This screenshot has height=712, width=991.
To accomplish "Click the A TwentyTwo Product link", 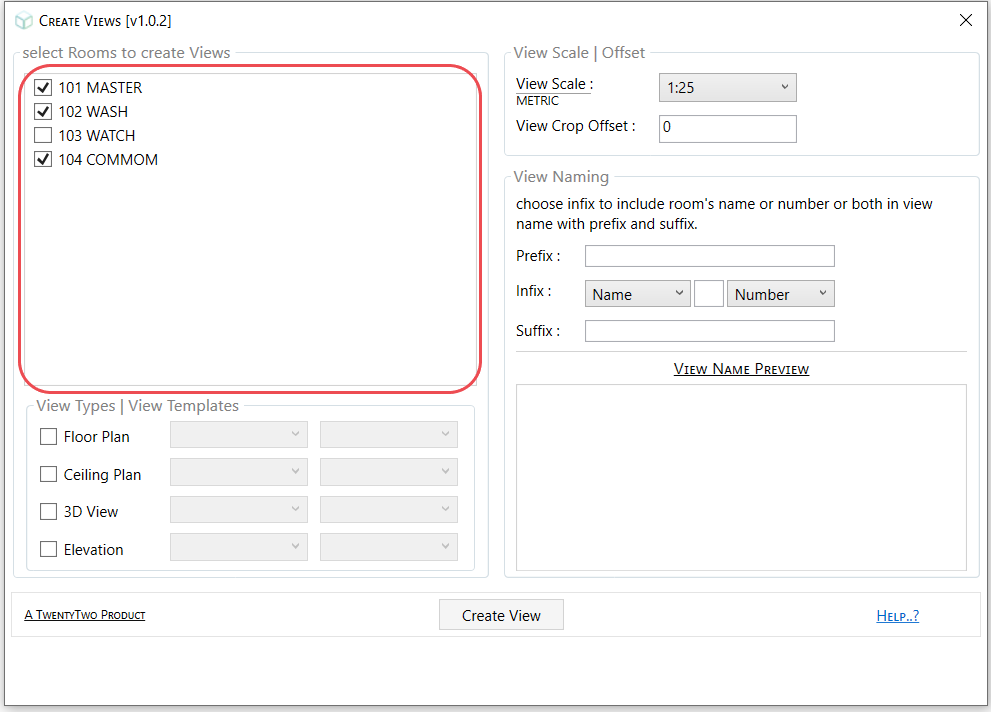I will point(85,615).
